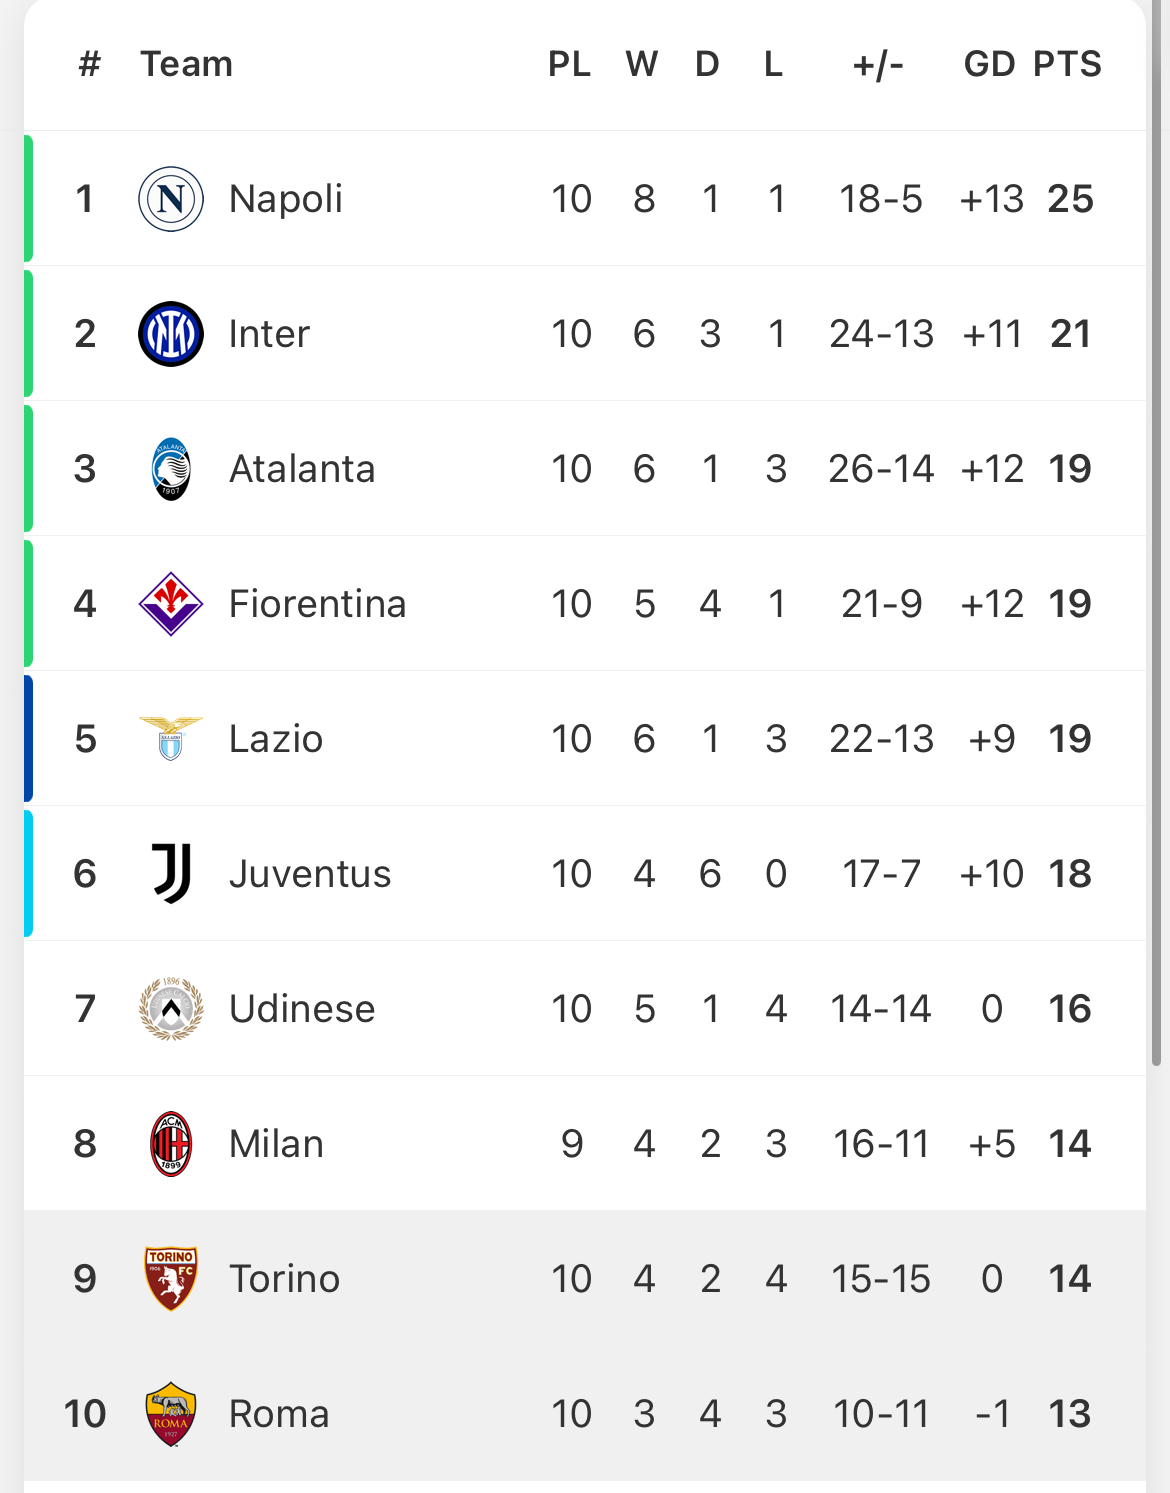Sort by the +/- goals column header
1170x1493 pixels.
click(878, 64)
